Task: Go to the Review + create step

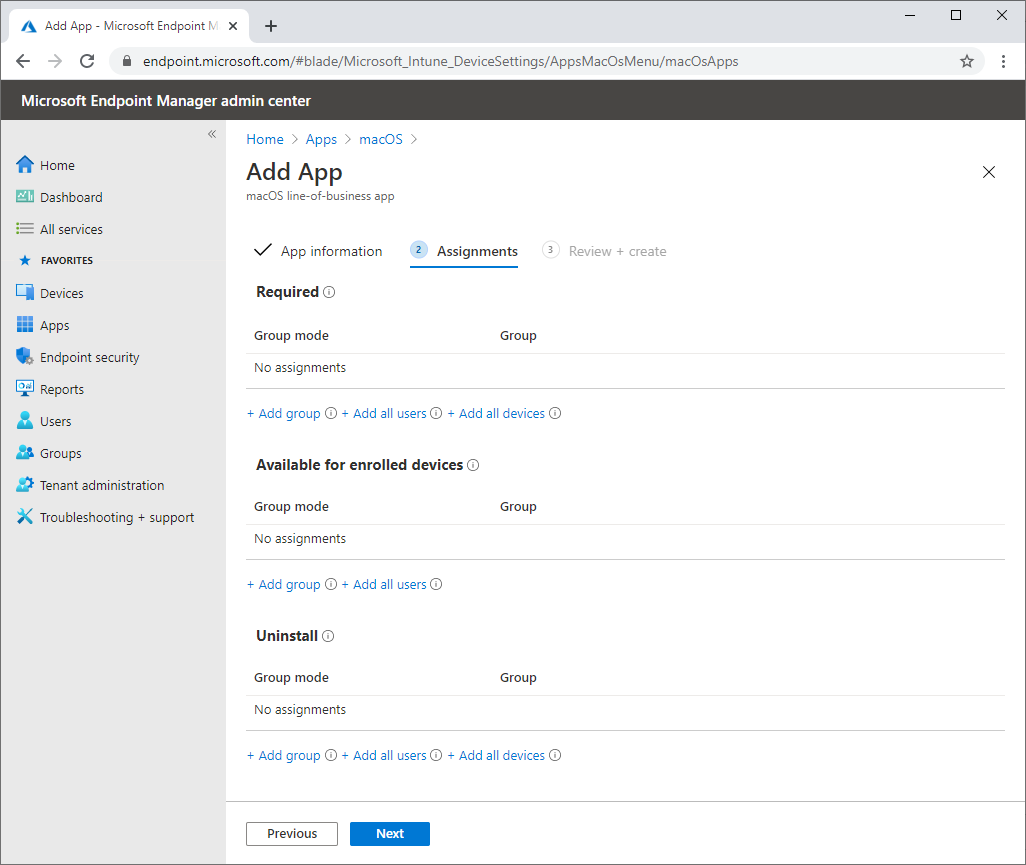Action: (604, 251)
